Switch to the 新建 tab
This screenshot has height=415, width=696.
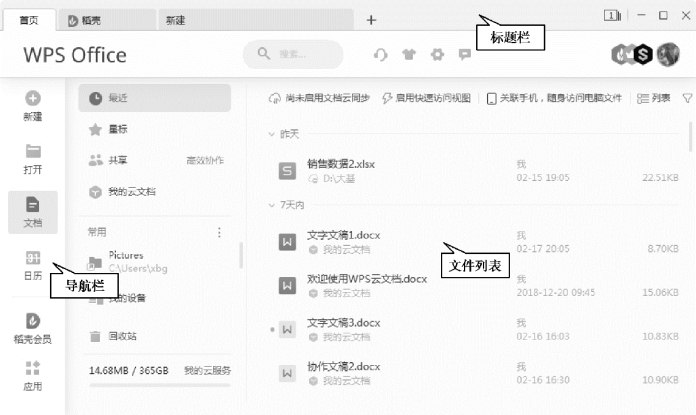coord(256,20)
